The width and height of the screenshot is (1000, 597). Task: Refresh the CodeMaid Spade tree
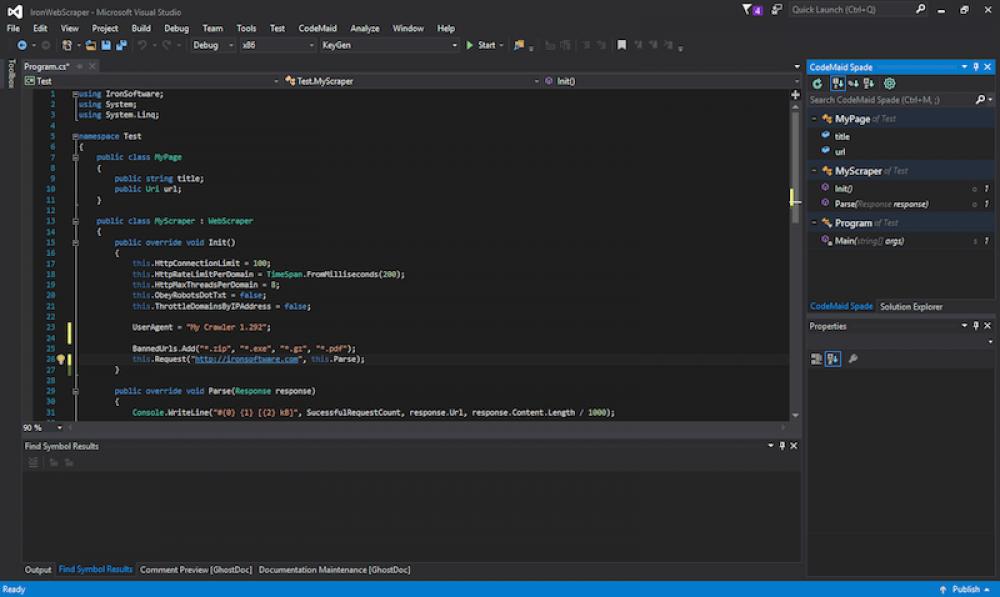click(x=817, y=84)
